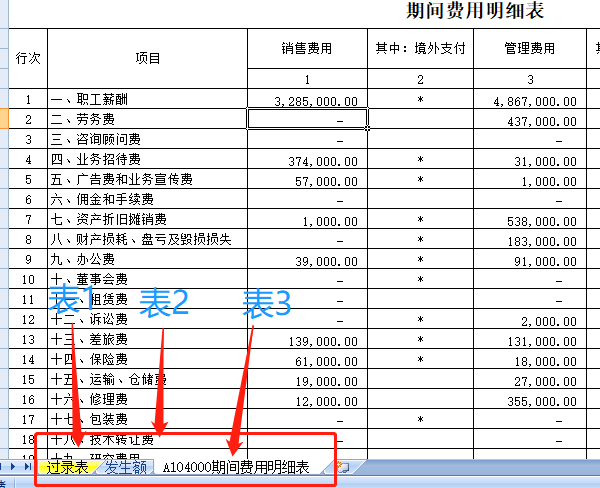Click 1,000.00 in 资产折旧摊销费 row
The width and height of the screenshot is (600, 488).
coord(307,219)
